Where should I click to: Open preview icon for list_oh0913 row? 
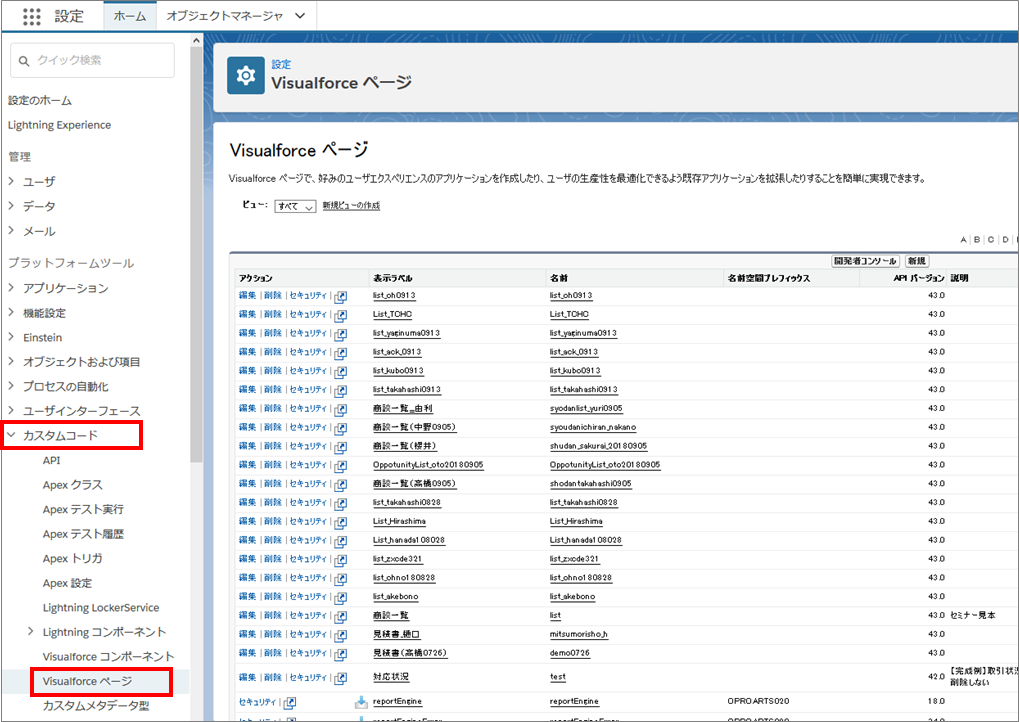coord(341,296)
